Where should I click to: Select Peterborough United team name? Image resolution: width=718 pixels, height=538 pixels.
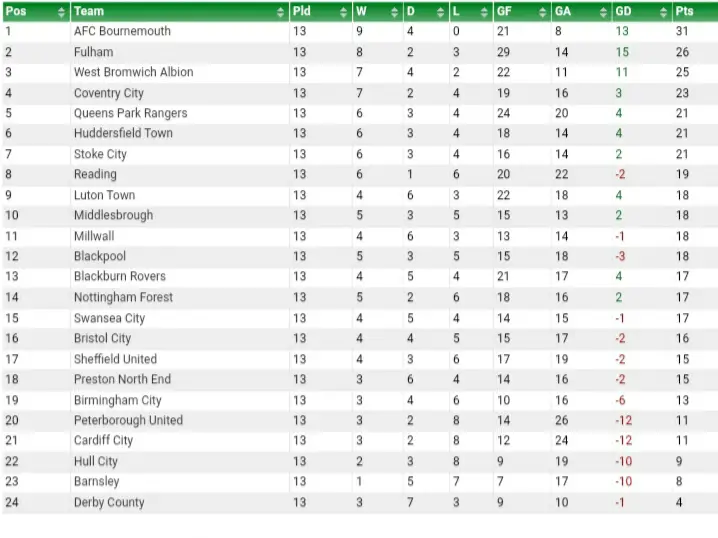(128, 420)
